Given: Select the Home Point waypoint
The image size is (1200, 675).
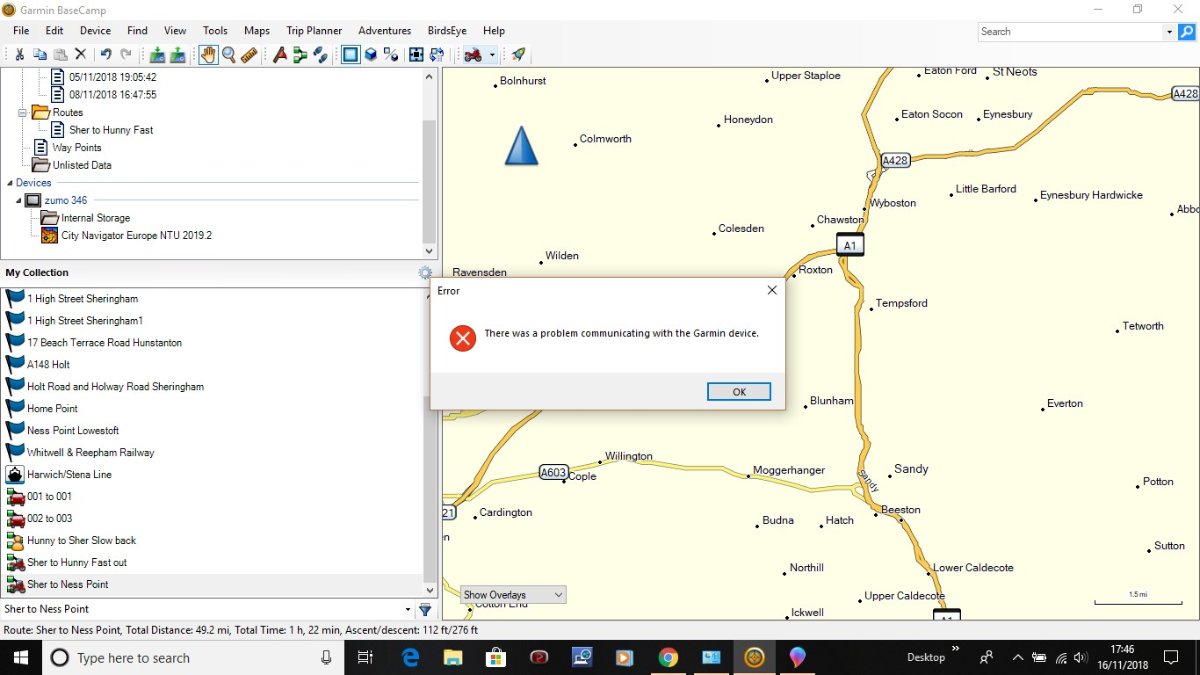Looking at the screenshot, I should tap(52, 409).
